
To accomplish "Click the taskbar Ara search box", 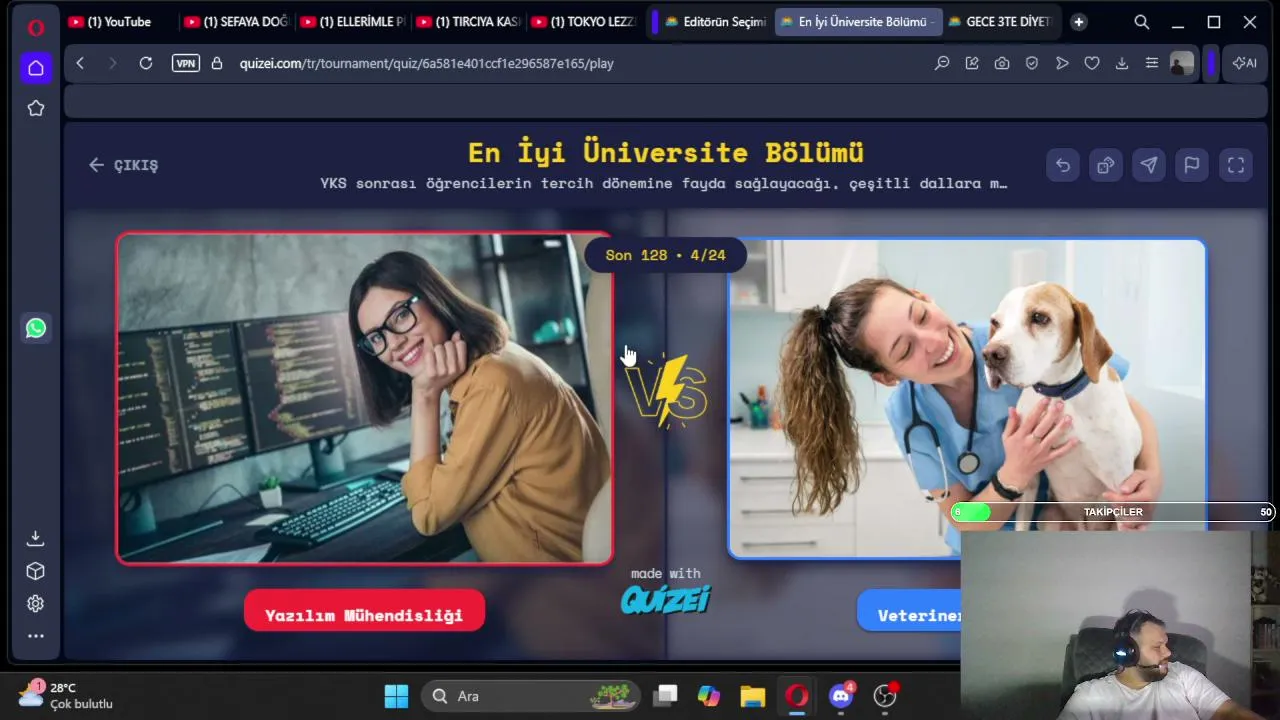I will pyautogui.click(x=530, y=696).
